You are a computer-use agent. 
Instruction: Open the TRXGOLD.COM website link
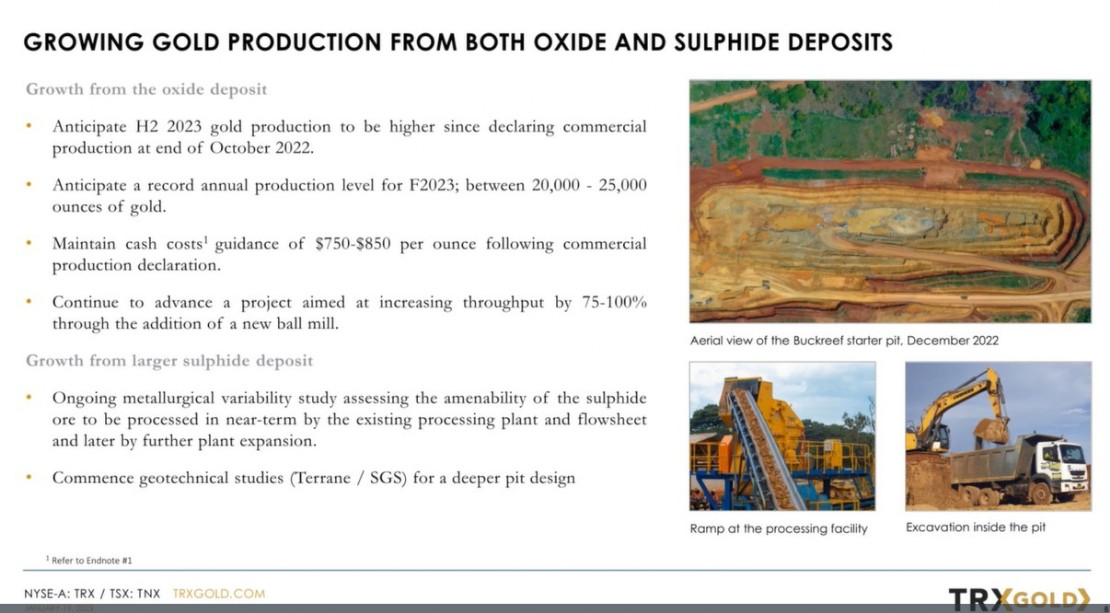click(x=219, y=594)
